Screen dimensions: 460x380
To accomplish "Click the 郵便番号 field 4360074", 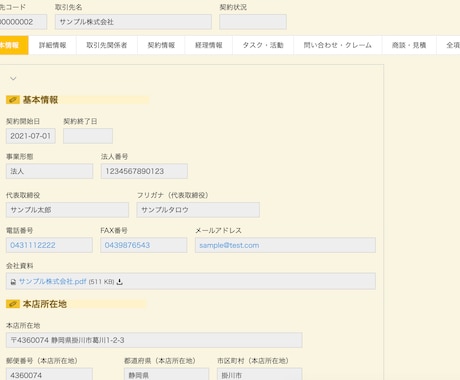I will pyautogui.click(x=49, y=375).
